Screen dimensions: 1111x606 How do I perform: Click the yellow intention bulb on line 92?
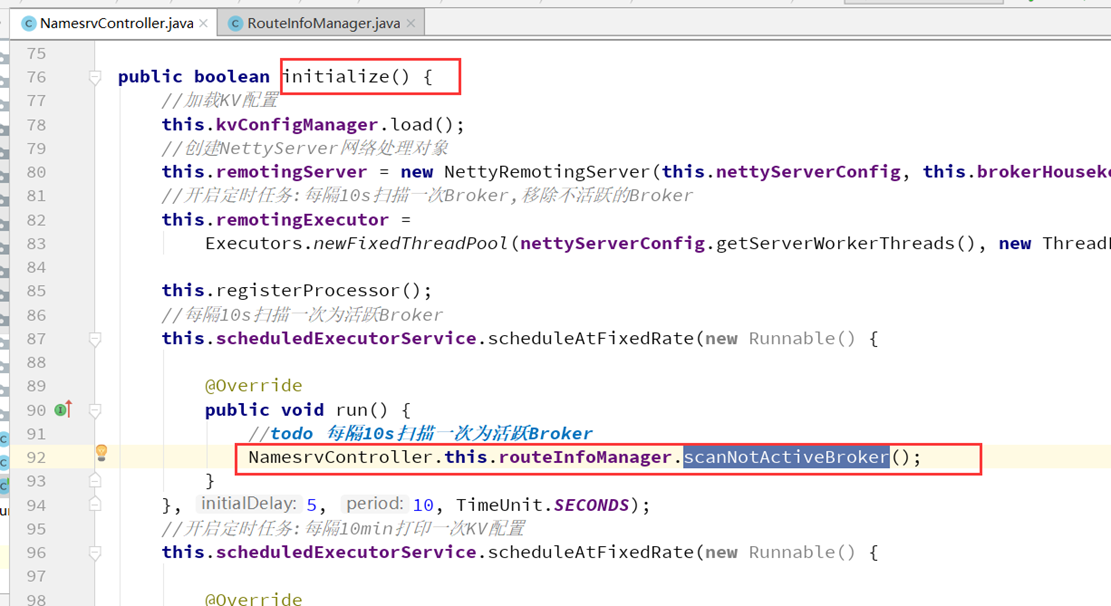[101, 452]
